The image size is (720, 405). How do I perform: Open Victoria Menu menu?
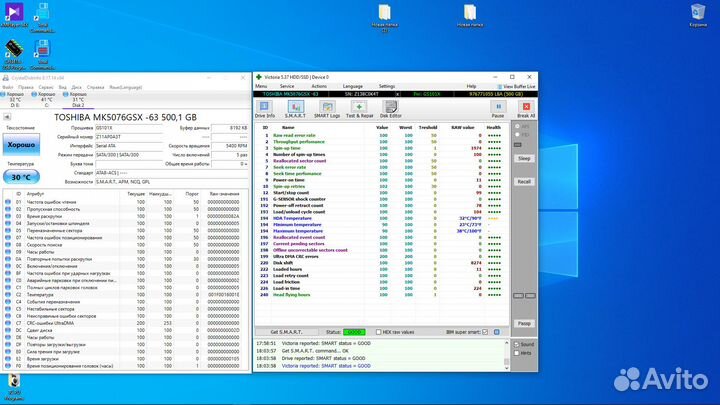click(261, 86)
